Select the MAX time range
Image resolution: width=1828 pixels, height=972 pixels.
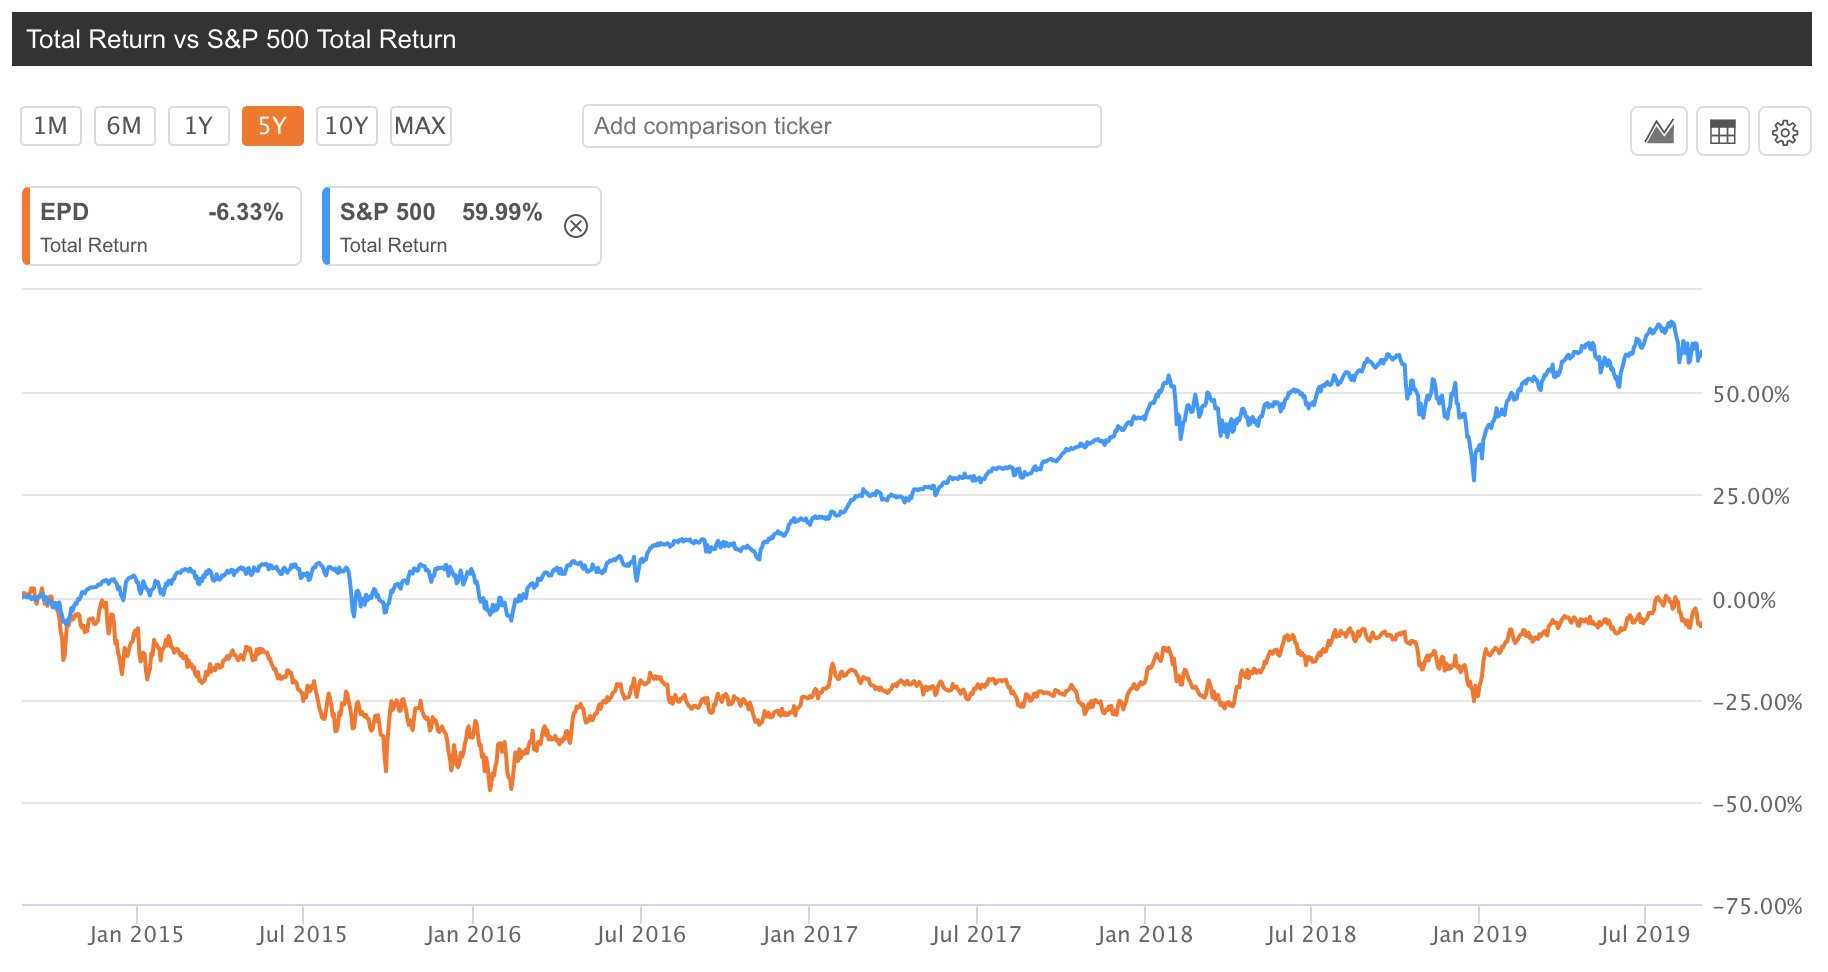click(x=420, y=125)
